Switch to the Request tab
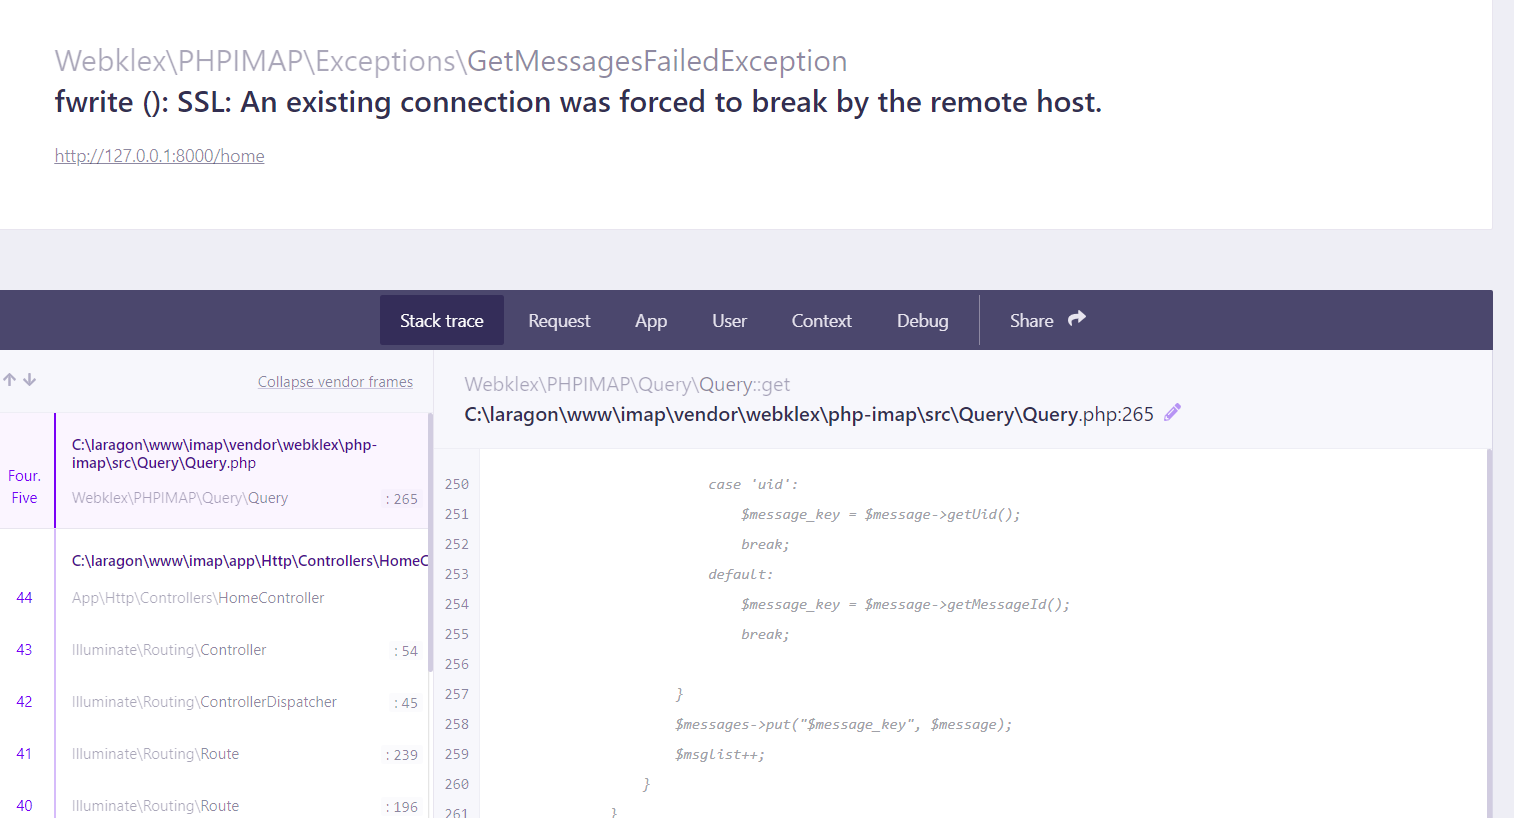The width and height of the screenshot is (1514, 818). (559, 320)
